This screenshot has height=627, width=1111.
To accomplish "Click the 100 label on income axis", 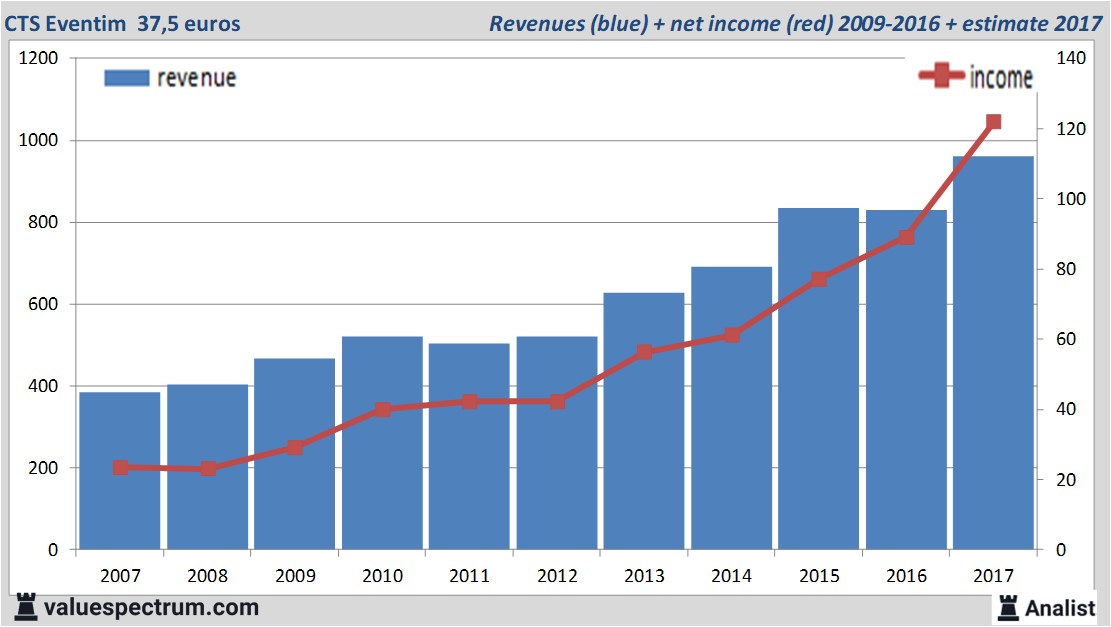I will coord(1071,199).
